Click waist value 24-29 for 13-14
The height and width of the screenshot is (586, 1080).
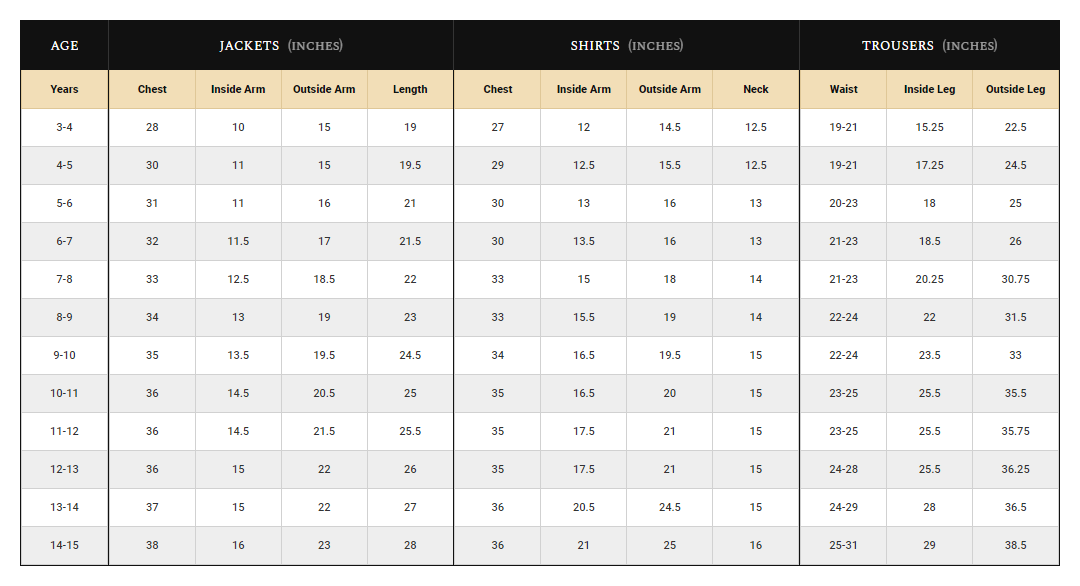(843, 507)
